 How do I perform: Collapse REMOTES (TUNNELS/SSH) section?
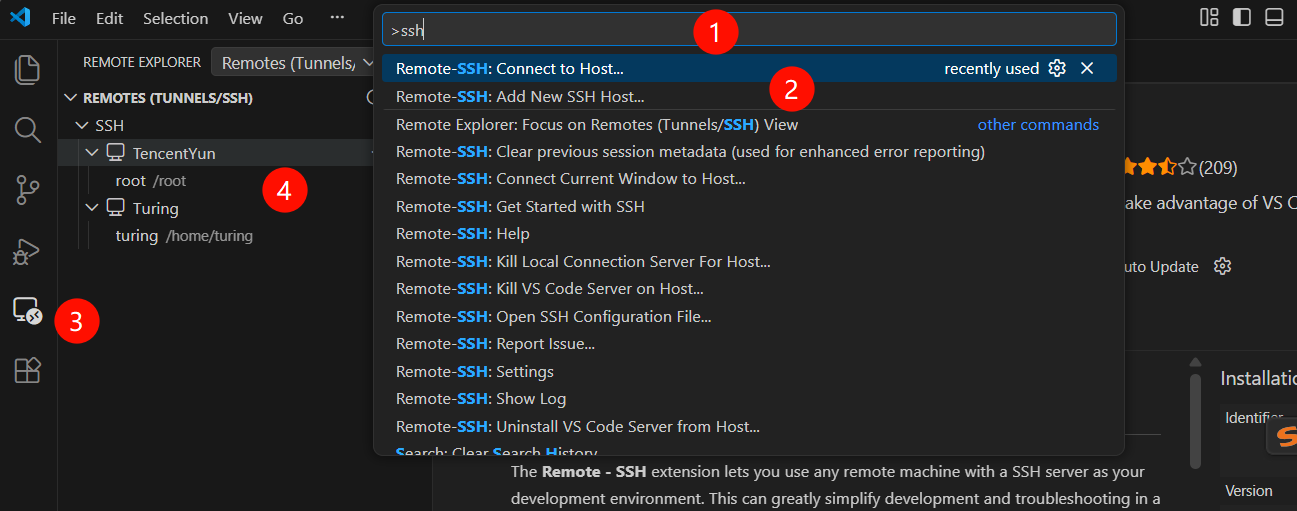click(x=70, y=98)
